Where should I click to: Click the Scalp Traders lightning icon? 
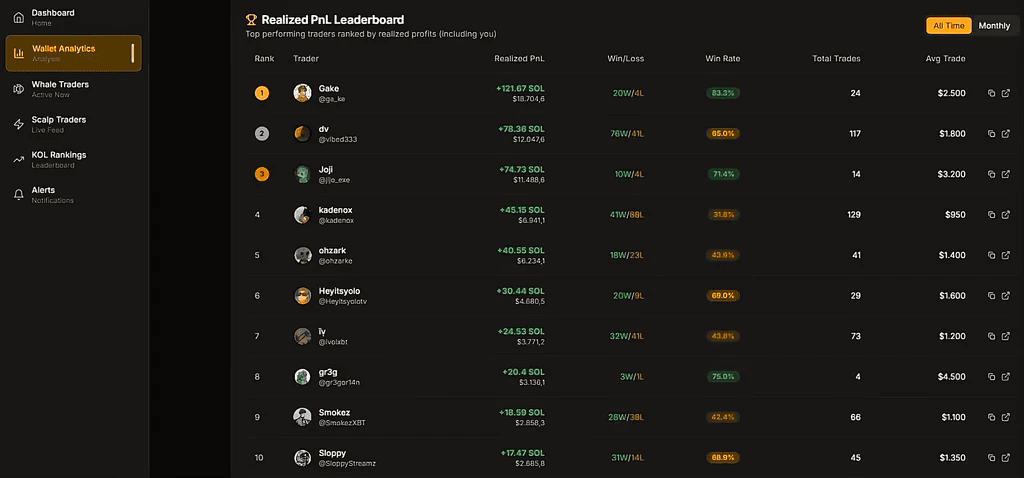click(18, 124)
